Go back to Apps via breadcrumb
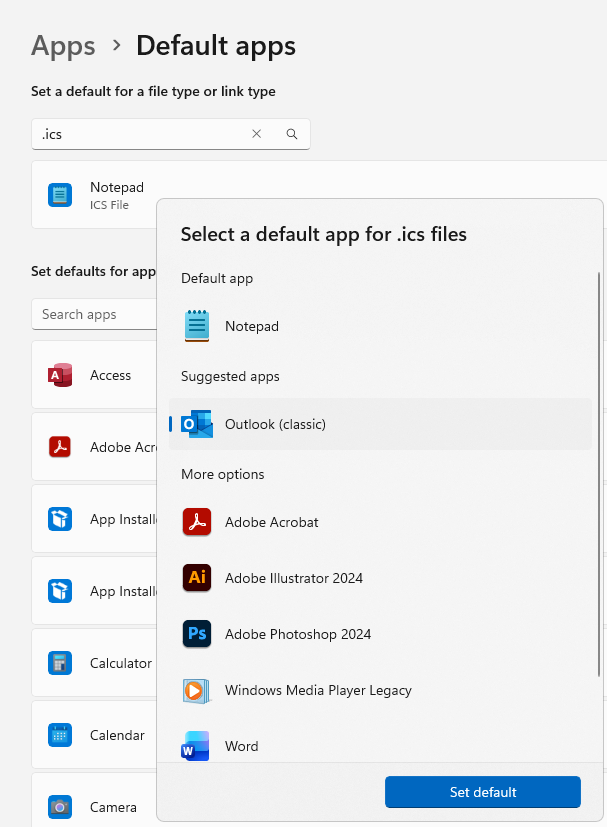The image size is (607, 827). tap(63, 46)
